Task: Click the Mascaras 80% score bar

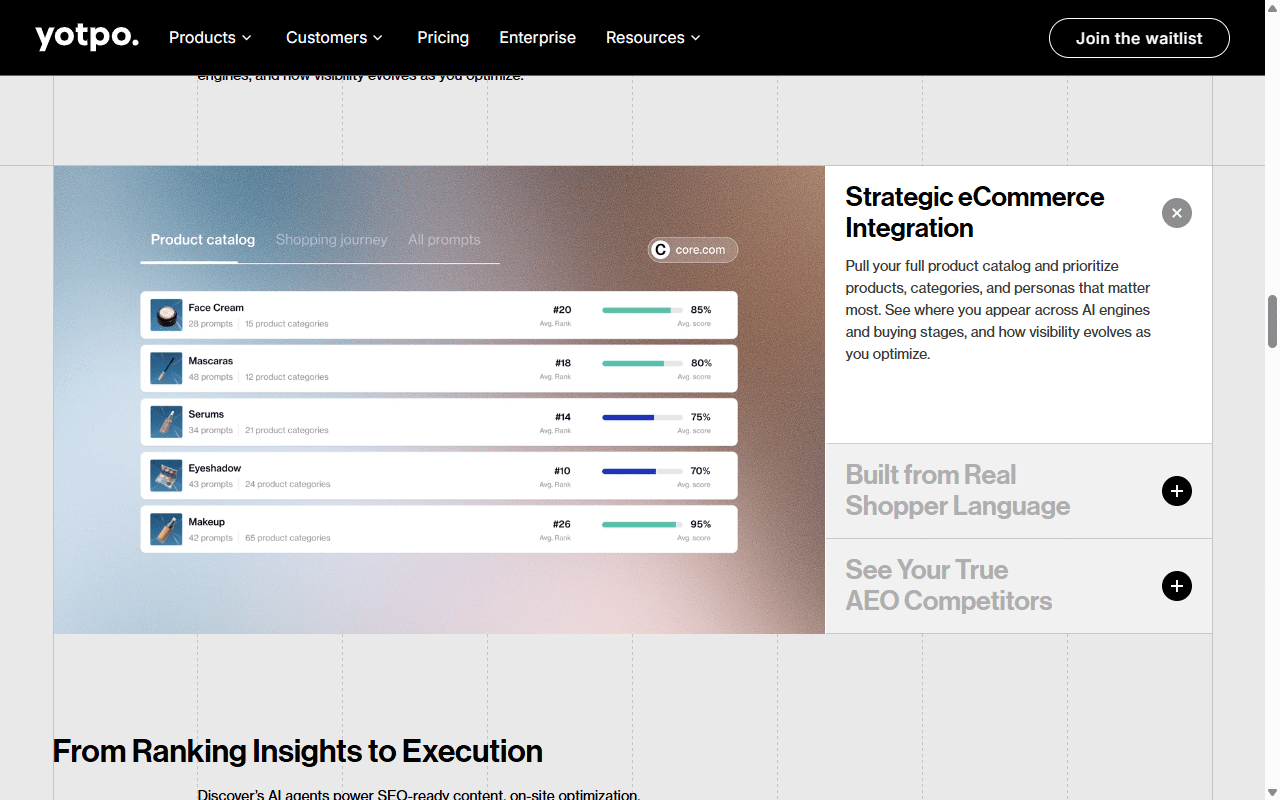Action: tap(642, 363)
